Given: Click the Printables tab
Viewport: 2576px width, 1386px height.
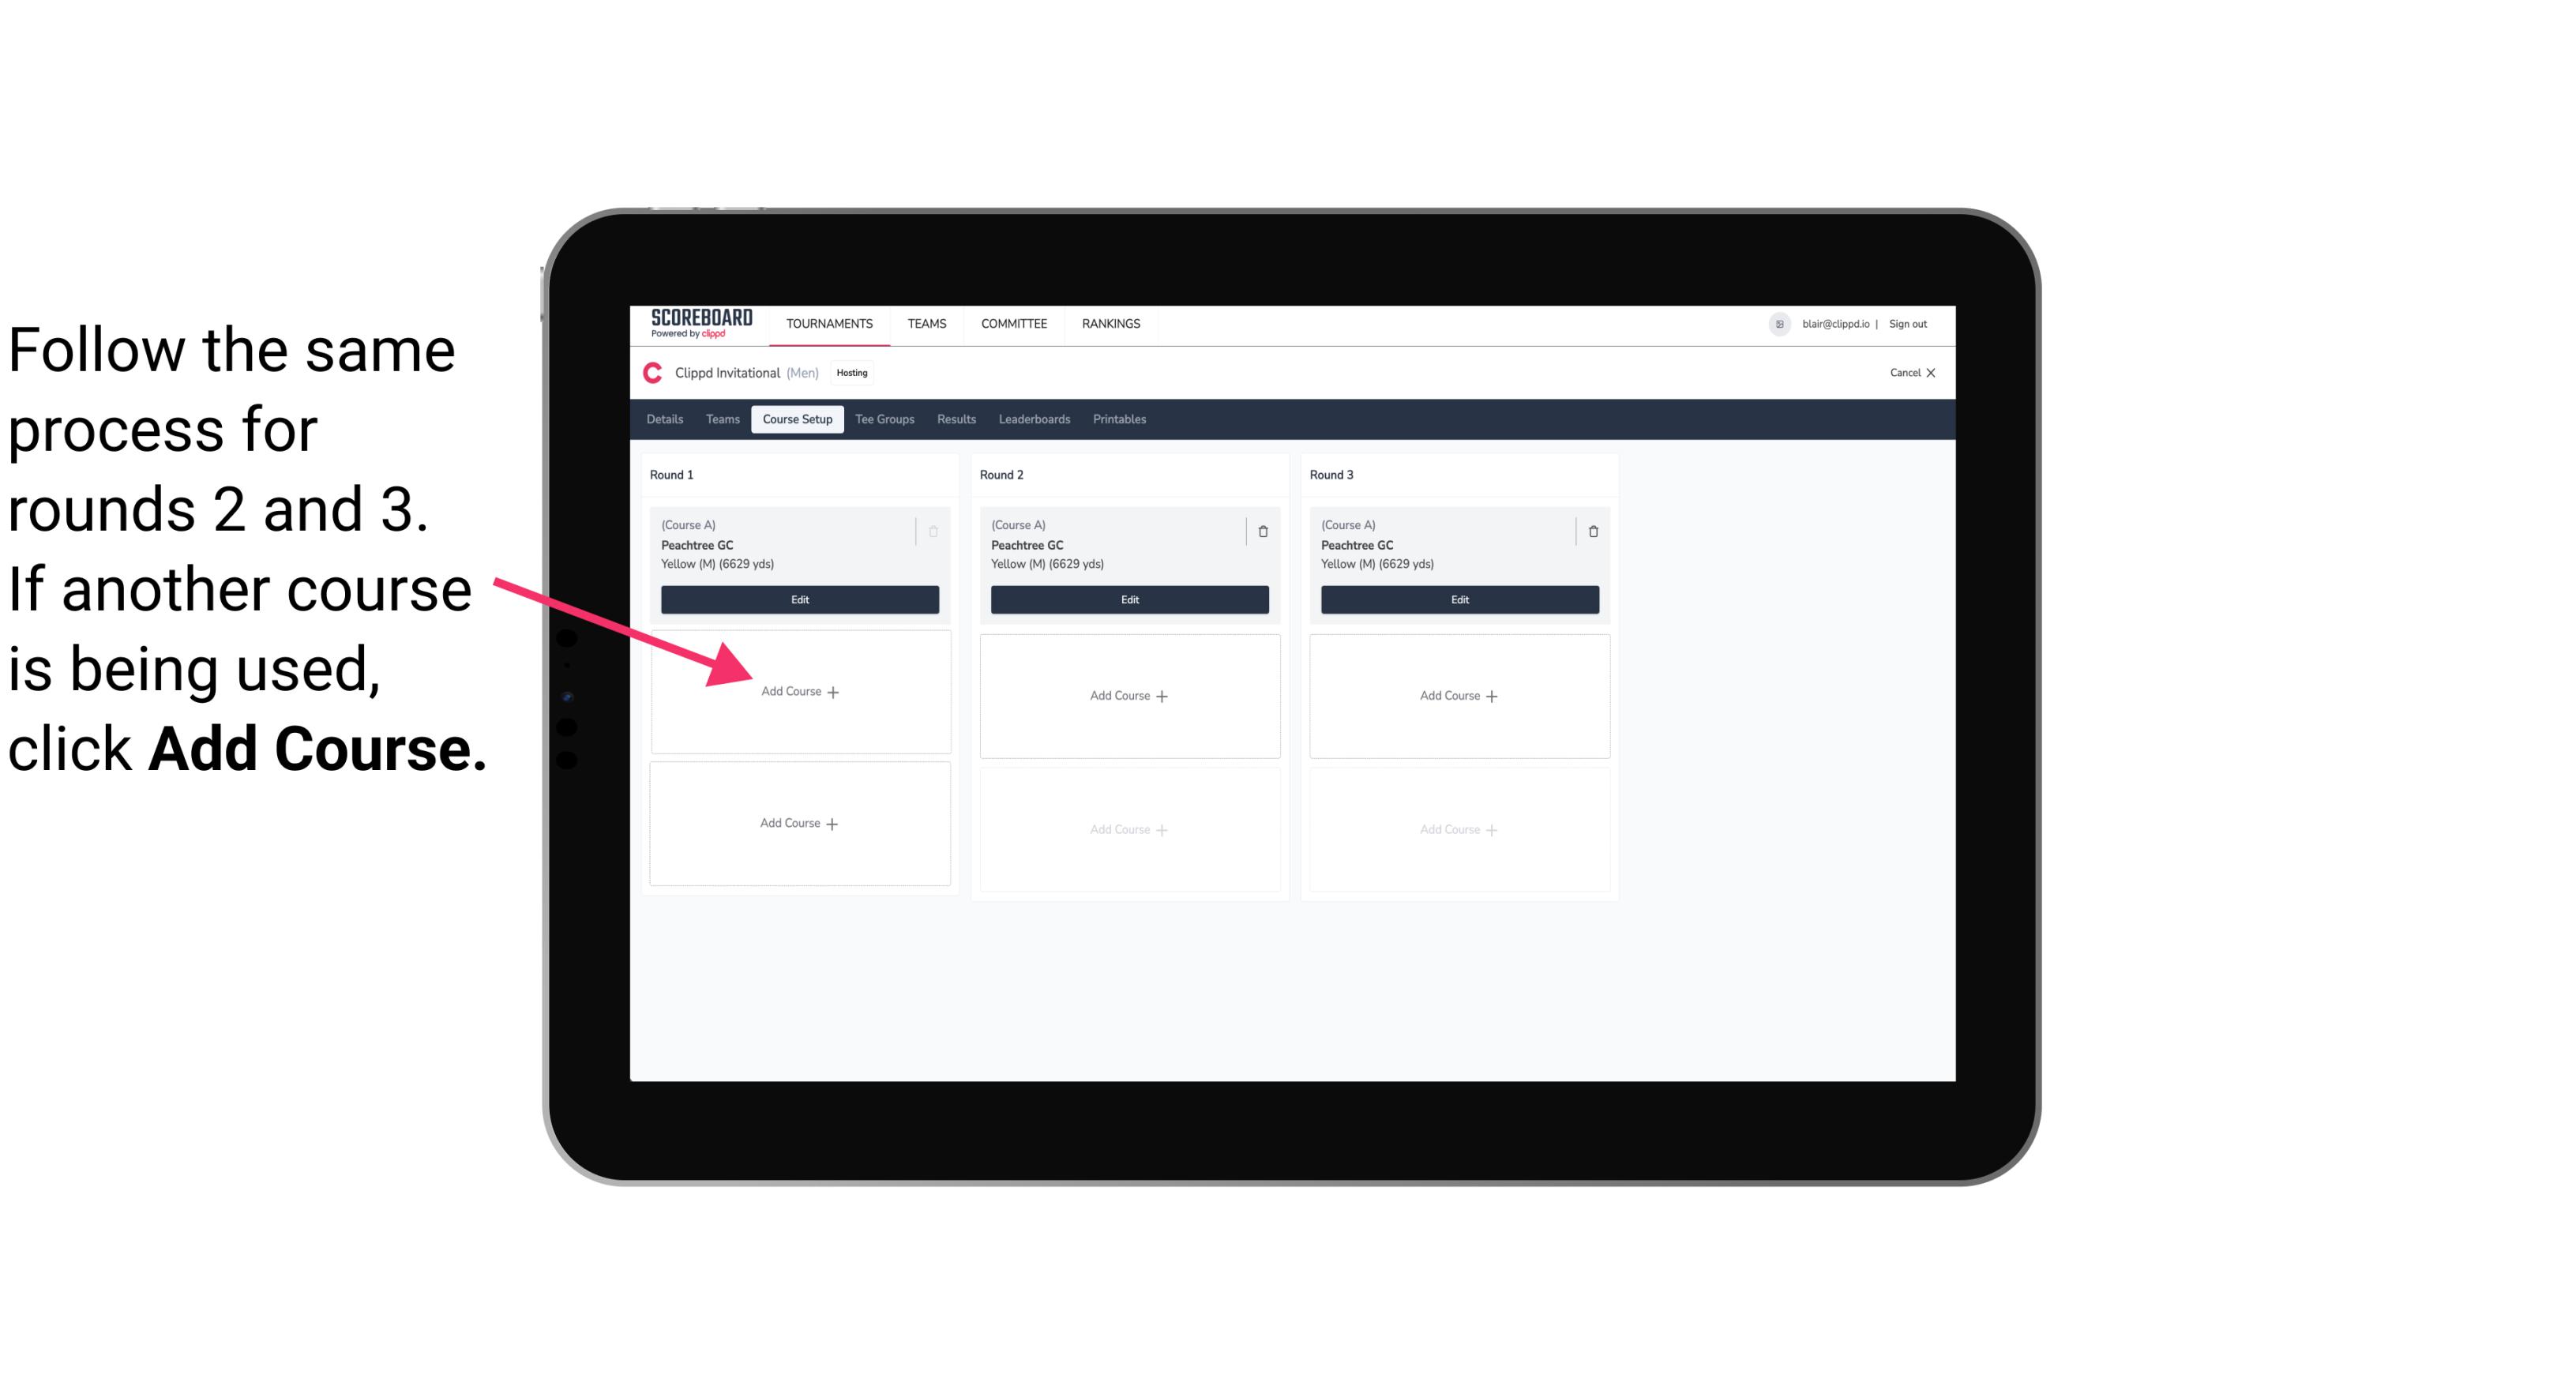Looking at the screenshot, I should (1122, 420).
